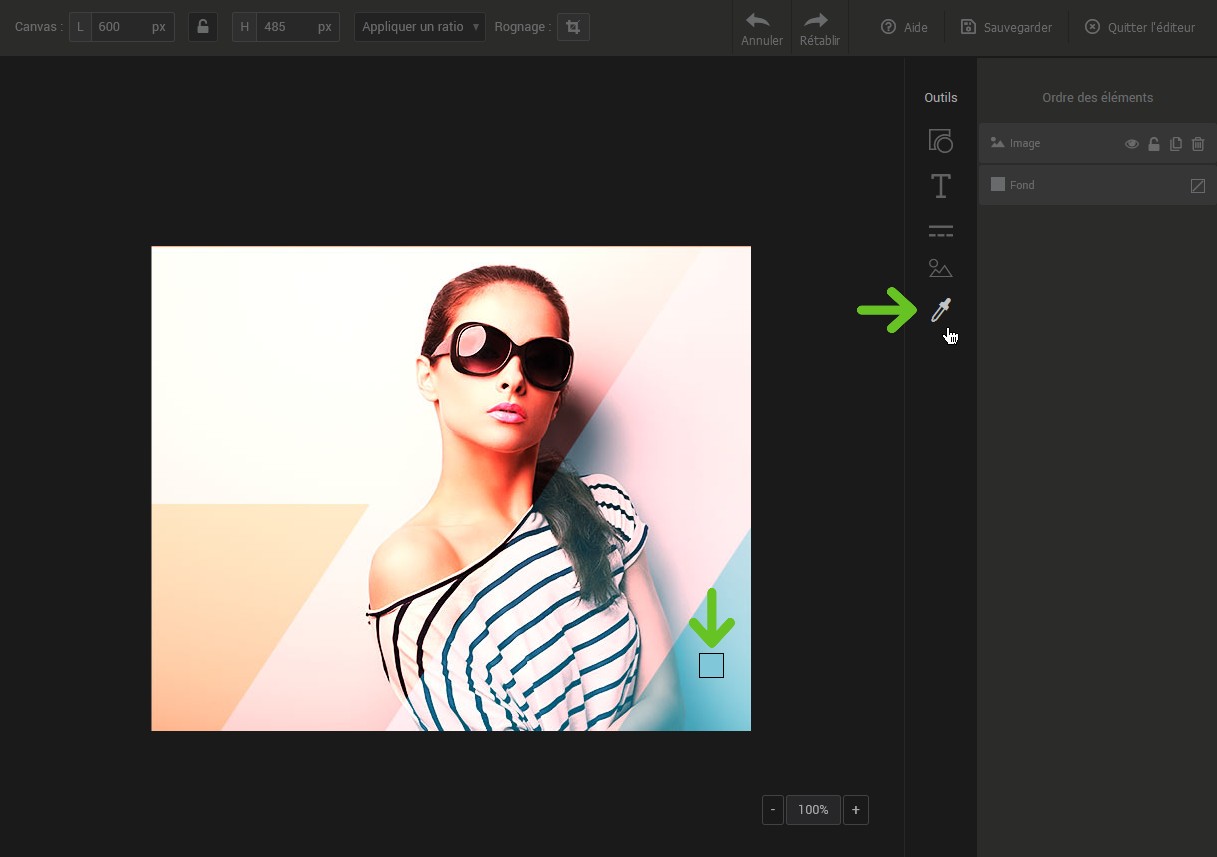
Task: Click Rétablir to redo
Action: point(820,28)
